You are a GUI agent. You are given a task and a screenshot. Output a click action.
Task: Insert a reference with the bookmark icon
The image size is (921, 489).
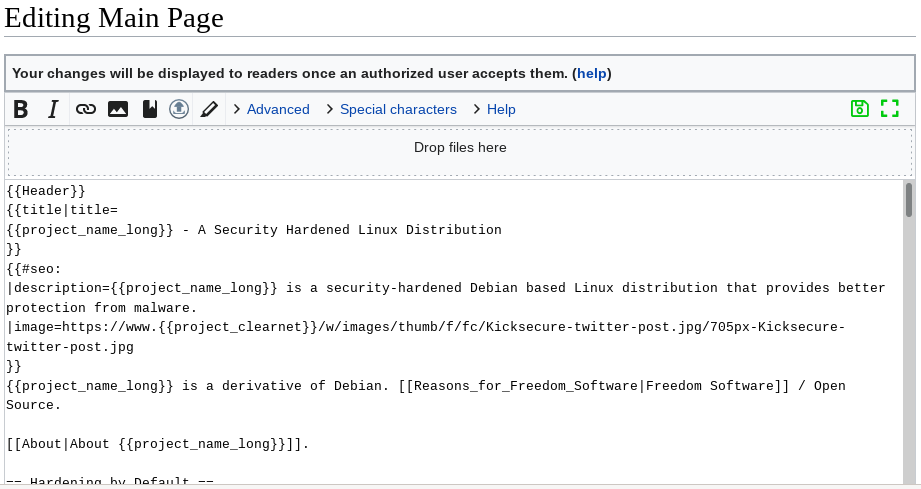click(149, 109)
